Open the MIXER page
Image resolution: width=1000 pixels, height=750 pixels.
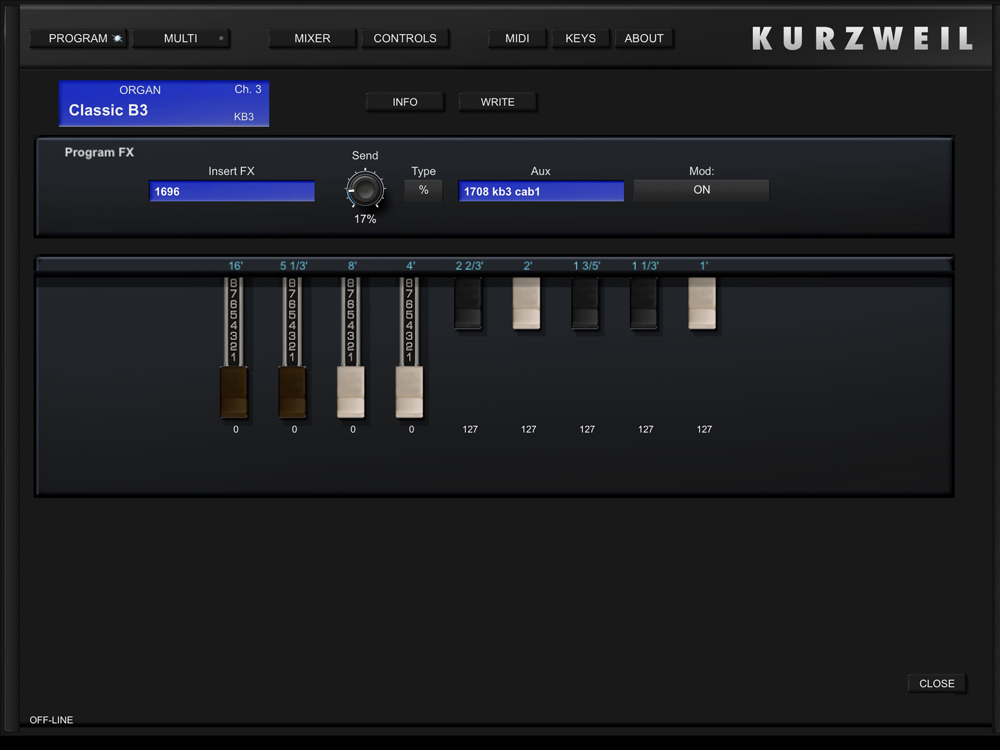coord(312,38)
